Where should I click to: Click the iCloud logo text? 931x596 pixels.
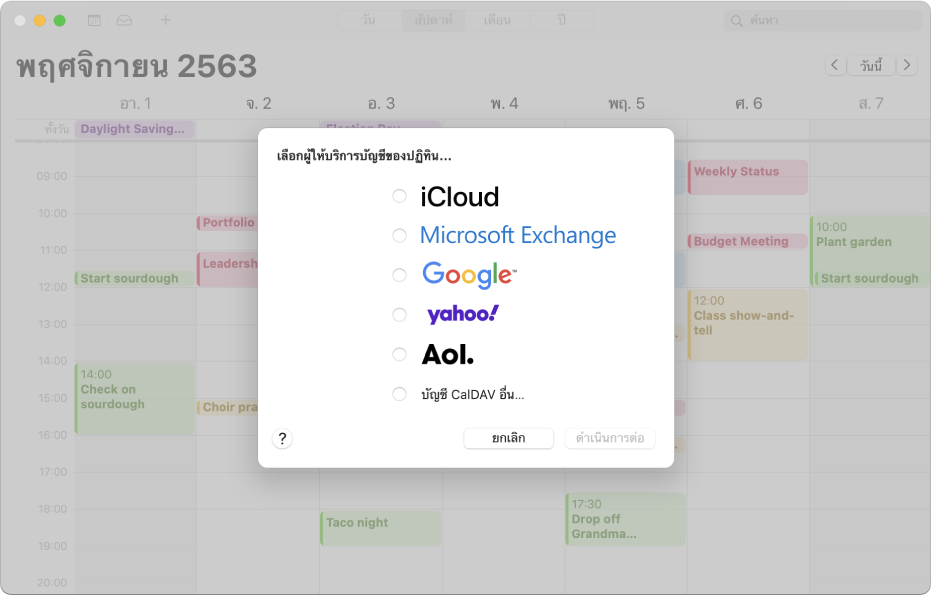tap(460, 196)
